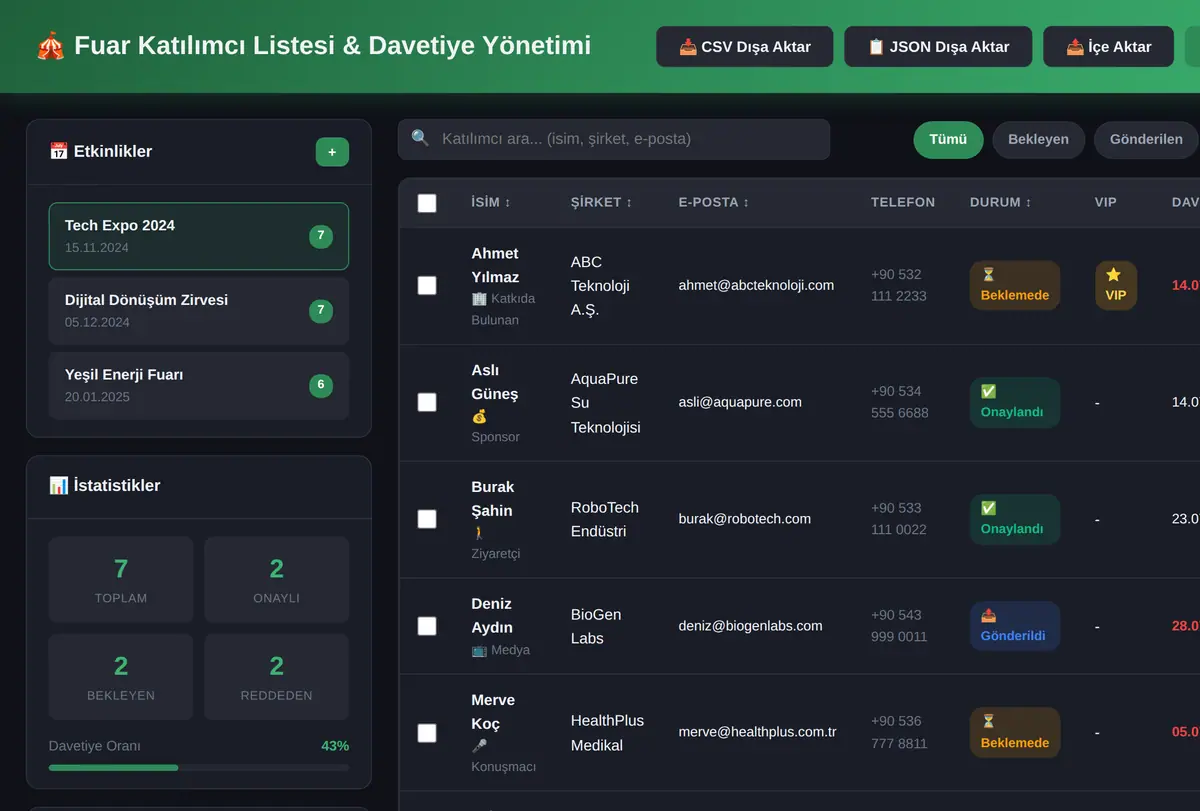Open the Yeşil Enerji Fuarı event
The width and height of the screenshot is (1200, 811).
[199, 386]
